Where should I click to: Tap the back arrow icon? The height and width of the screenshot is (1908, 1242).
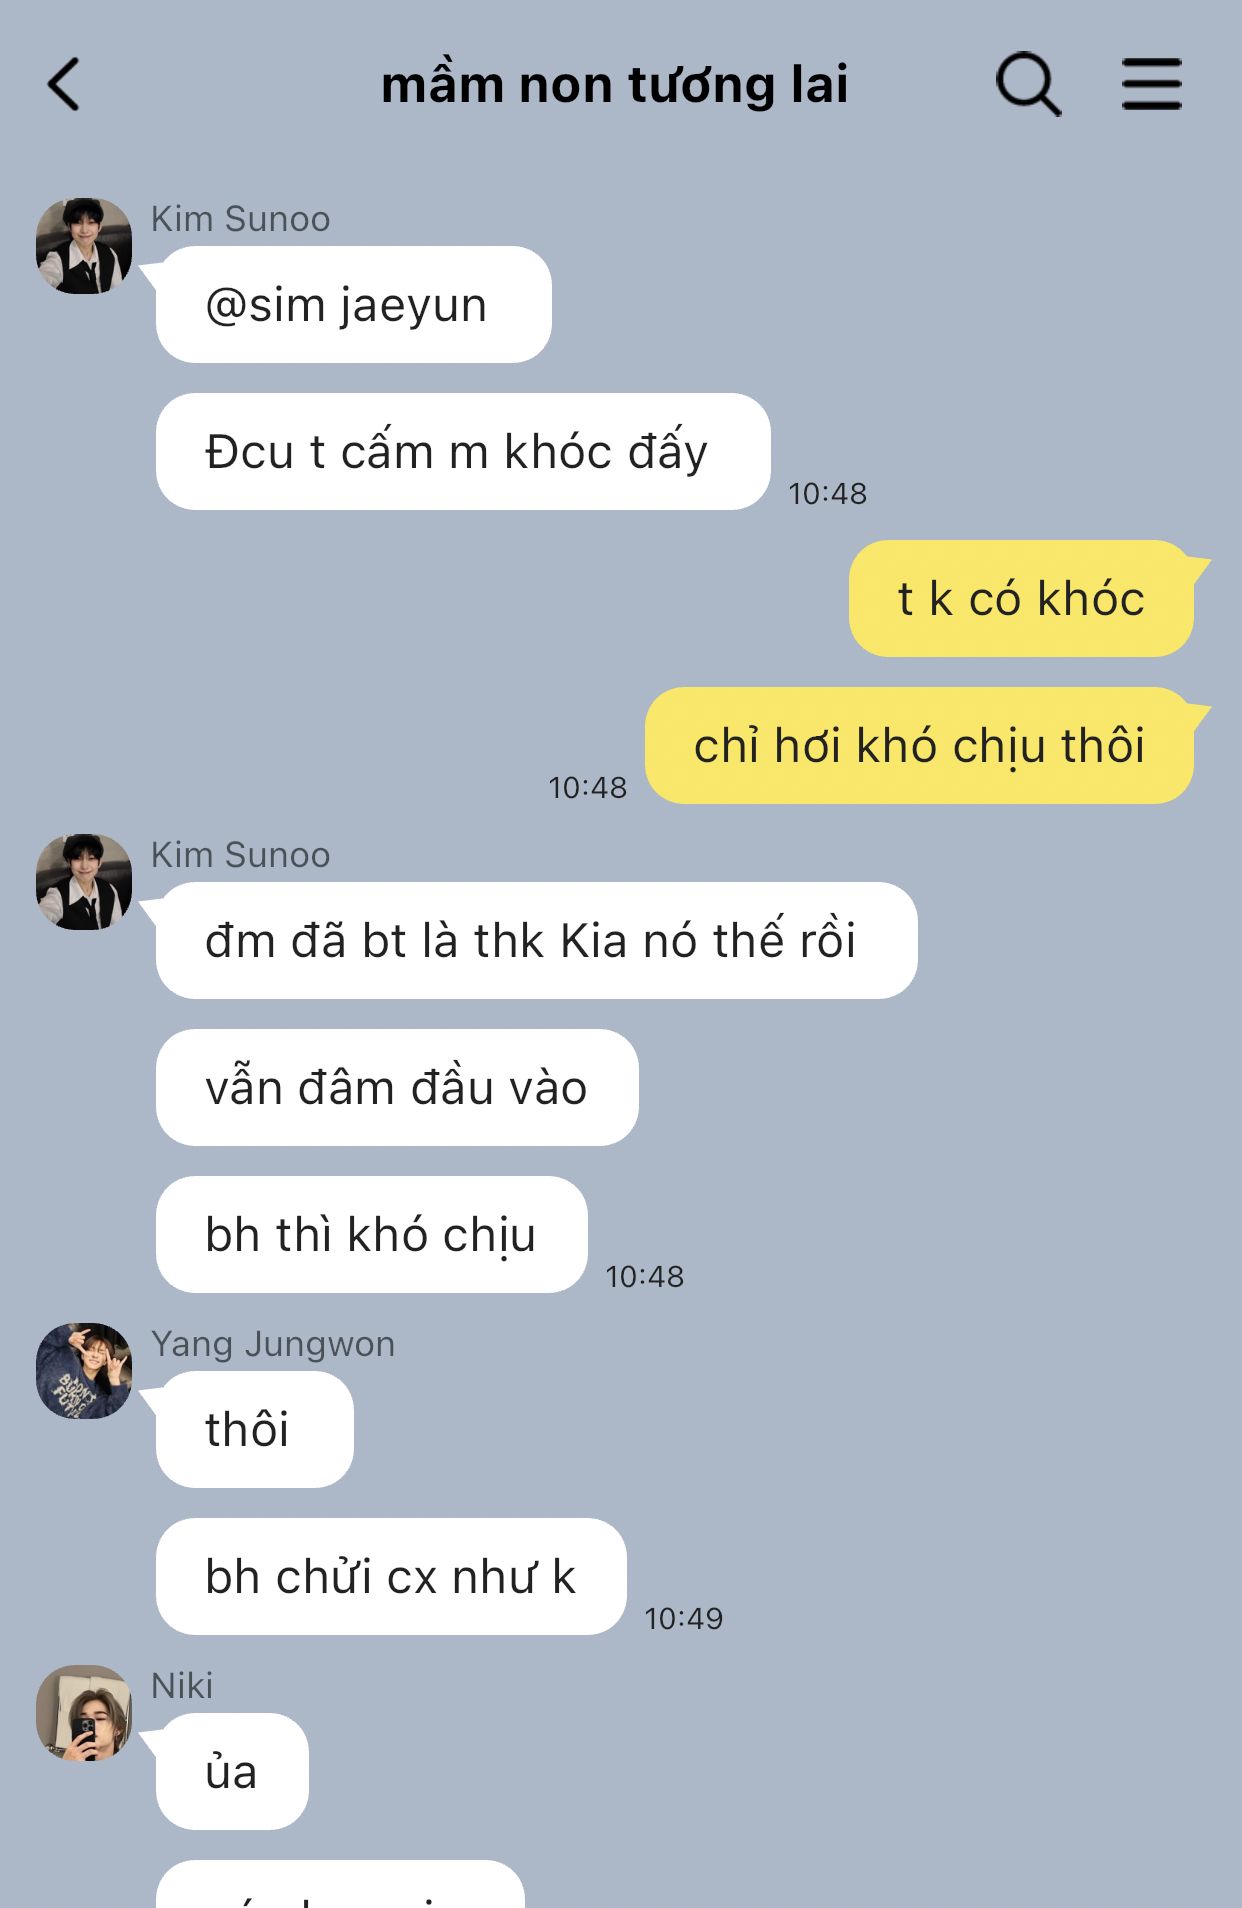(63, 84)
